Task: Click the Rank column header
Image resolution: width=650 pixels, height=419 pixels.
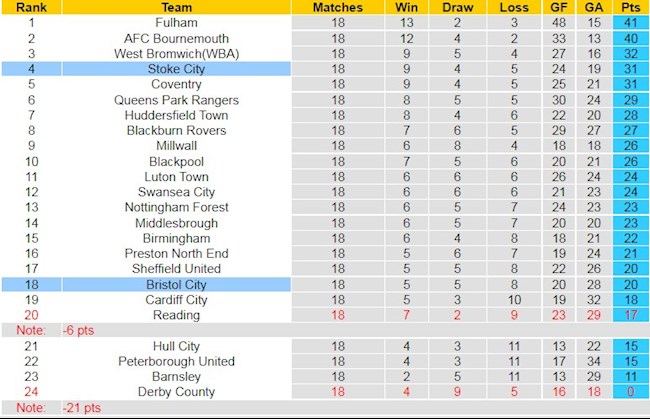Action: coord(31,7)
